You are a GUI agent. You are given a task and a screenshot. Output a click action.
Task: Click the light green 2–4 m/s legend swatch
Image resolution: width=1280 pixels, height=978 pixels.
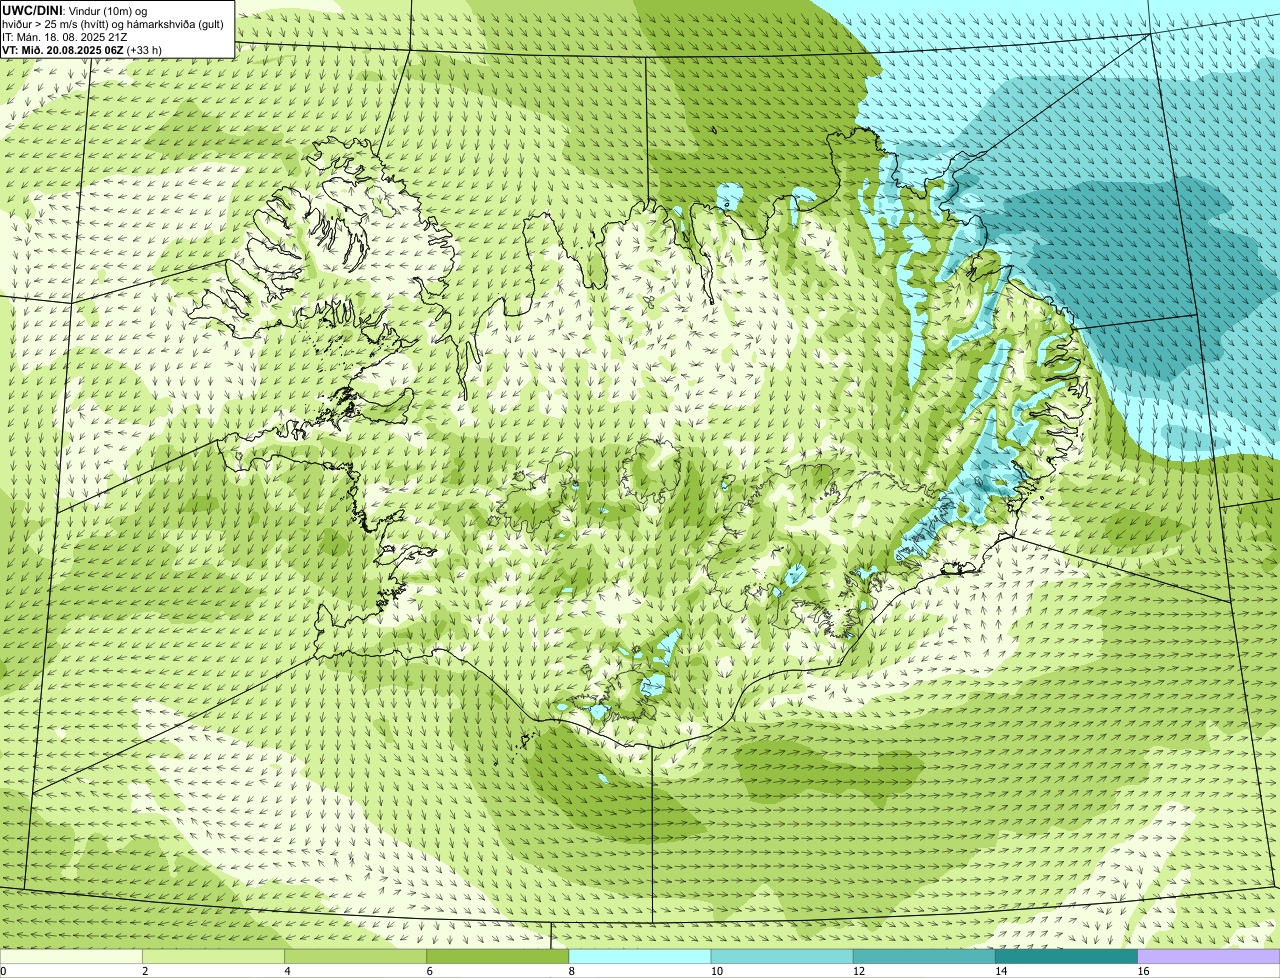213,957
